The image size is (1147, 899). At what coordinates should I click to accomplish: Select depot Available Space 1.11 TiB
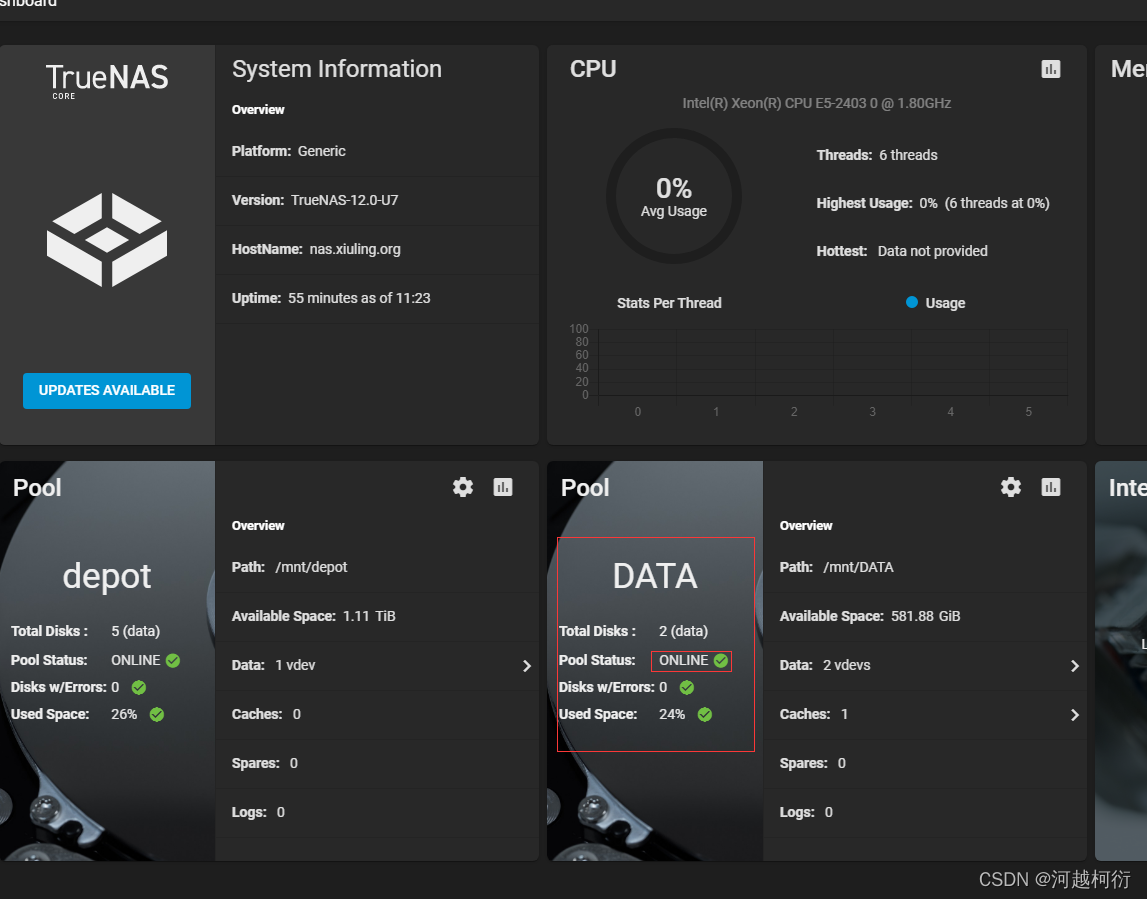pyautogui.click(x=314, y=617)
